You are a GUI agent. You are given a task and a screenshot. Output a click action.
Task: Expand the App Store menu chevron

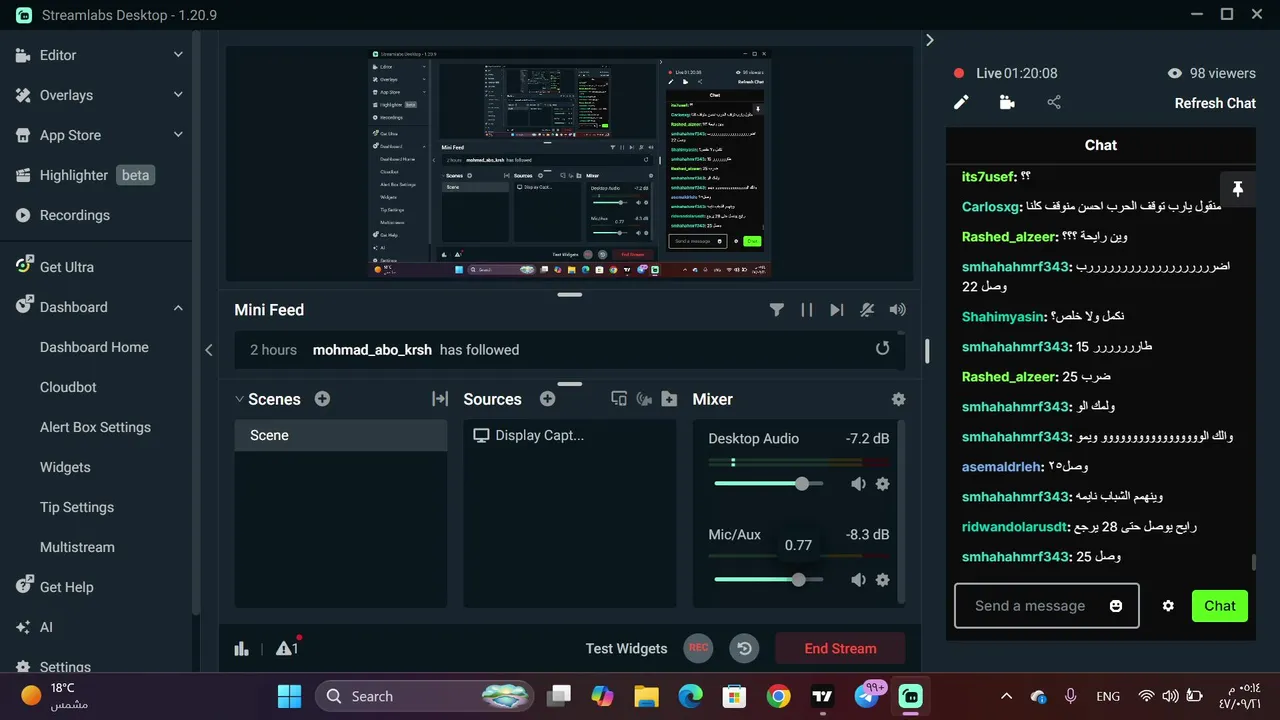tap(178, 135)
